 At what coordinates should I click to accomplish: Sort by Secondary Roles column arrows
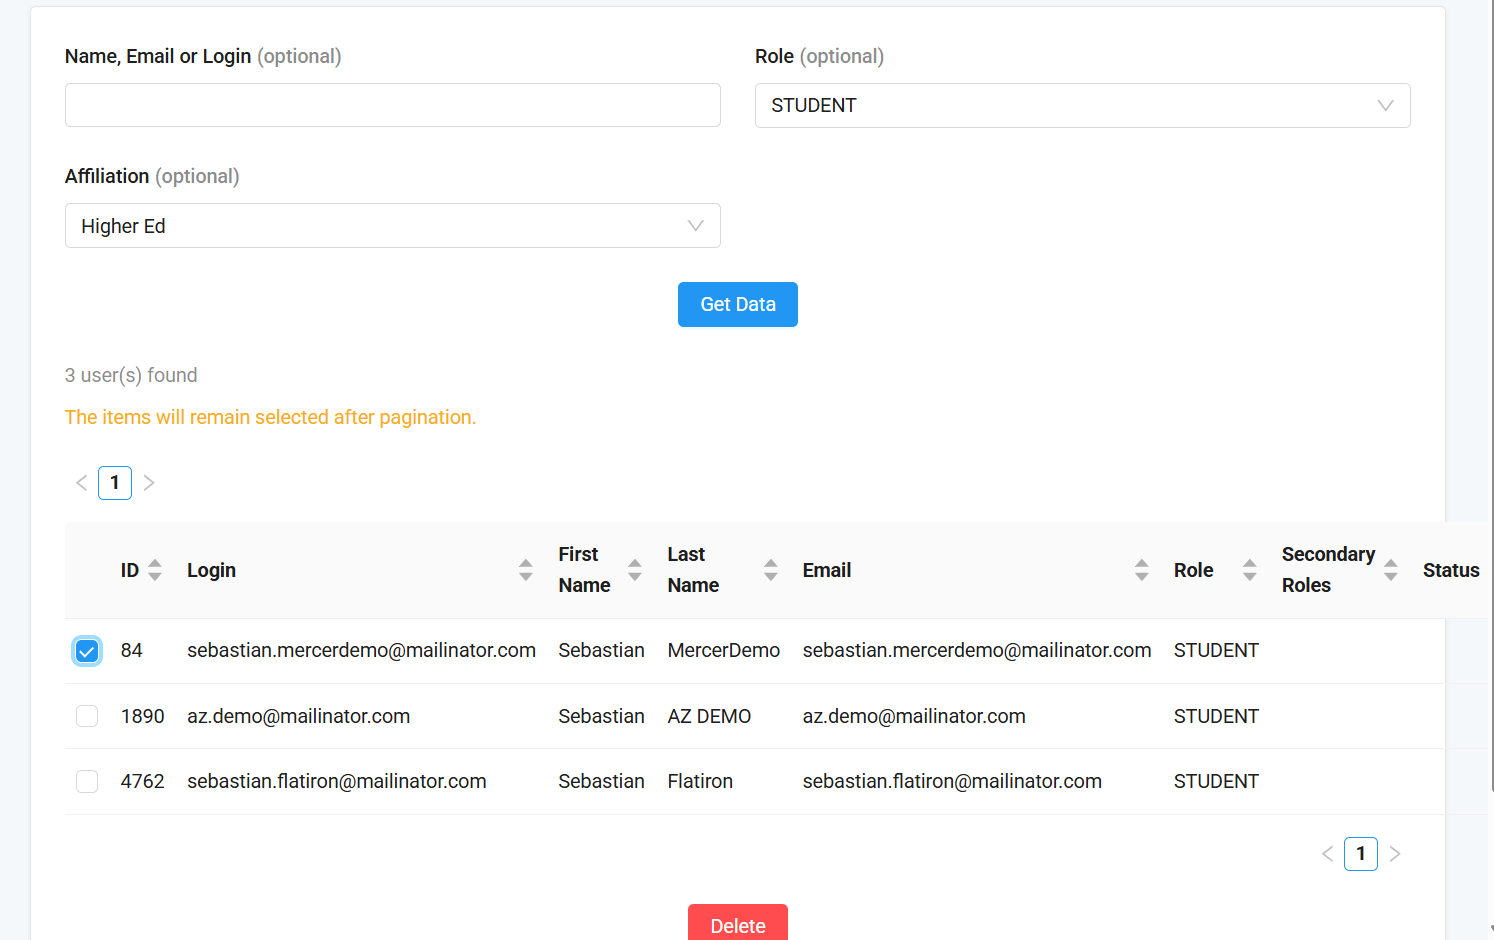point(1391,570)
